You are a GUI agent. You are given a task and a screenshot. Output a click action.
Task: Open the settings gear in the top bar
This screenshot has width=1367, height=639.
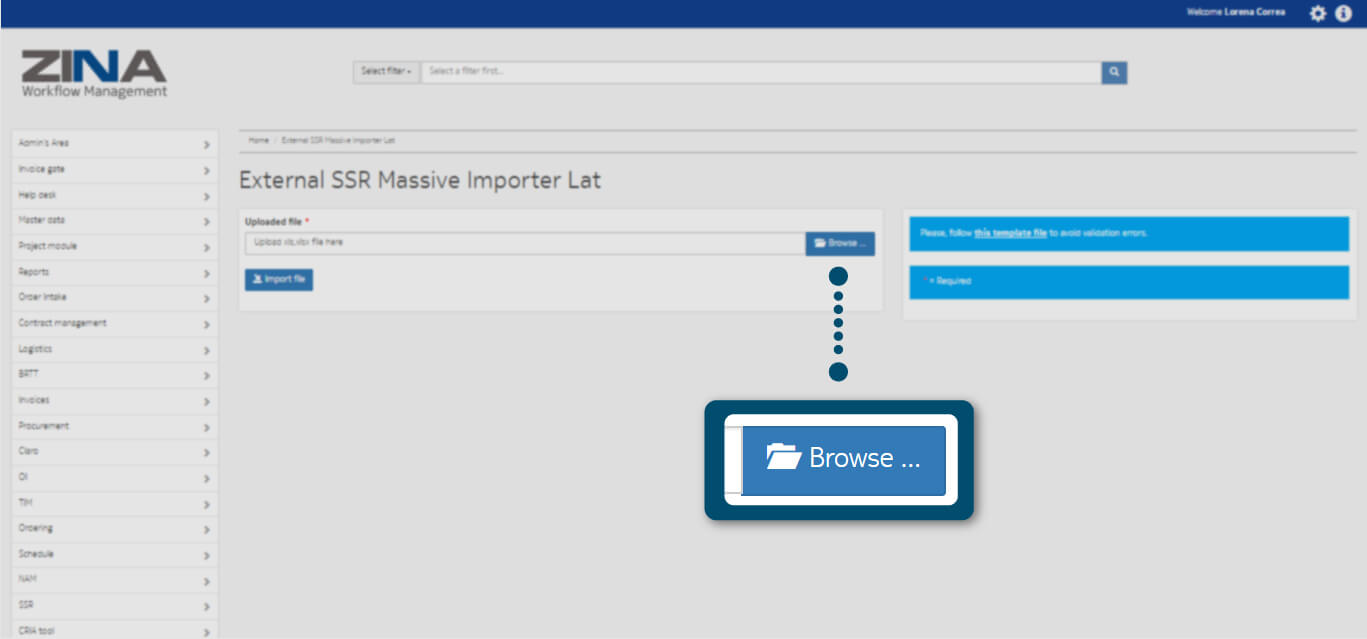[1317, 13]
